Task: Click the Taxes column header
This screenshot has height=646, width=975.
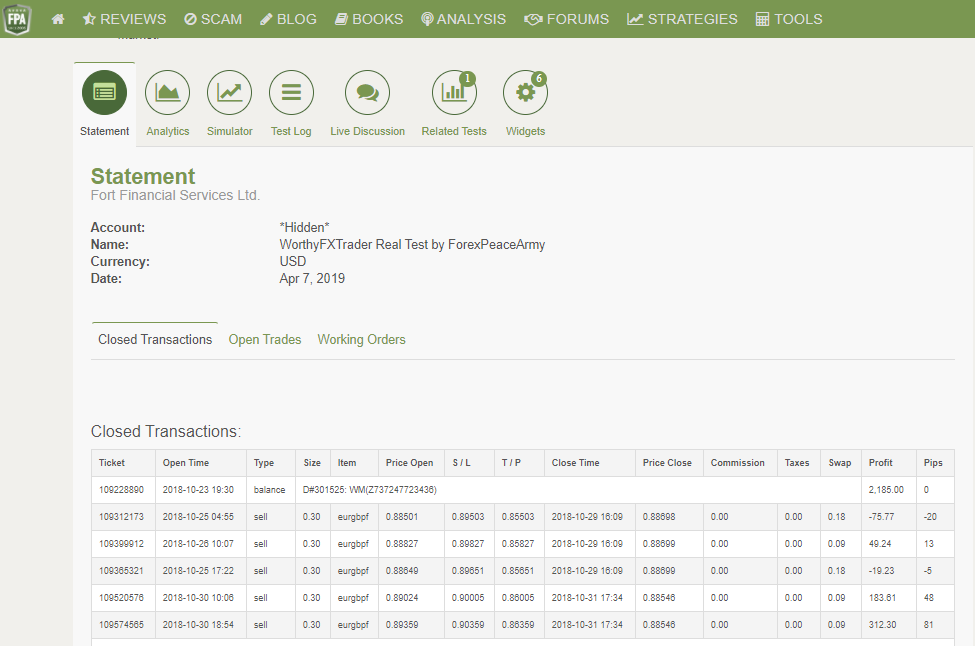Action: tap(797, 463)
